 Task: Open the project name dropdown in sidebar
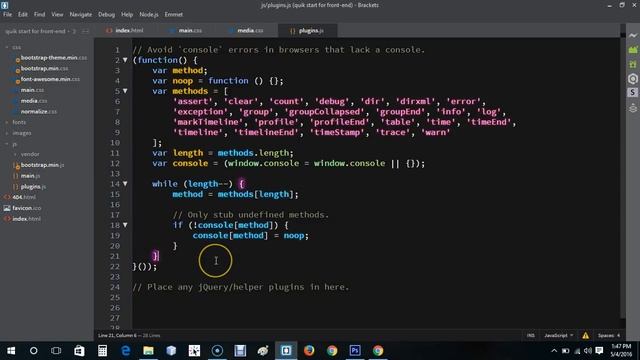click(x=40, y=31)
